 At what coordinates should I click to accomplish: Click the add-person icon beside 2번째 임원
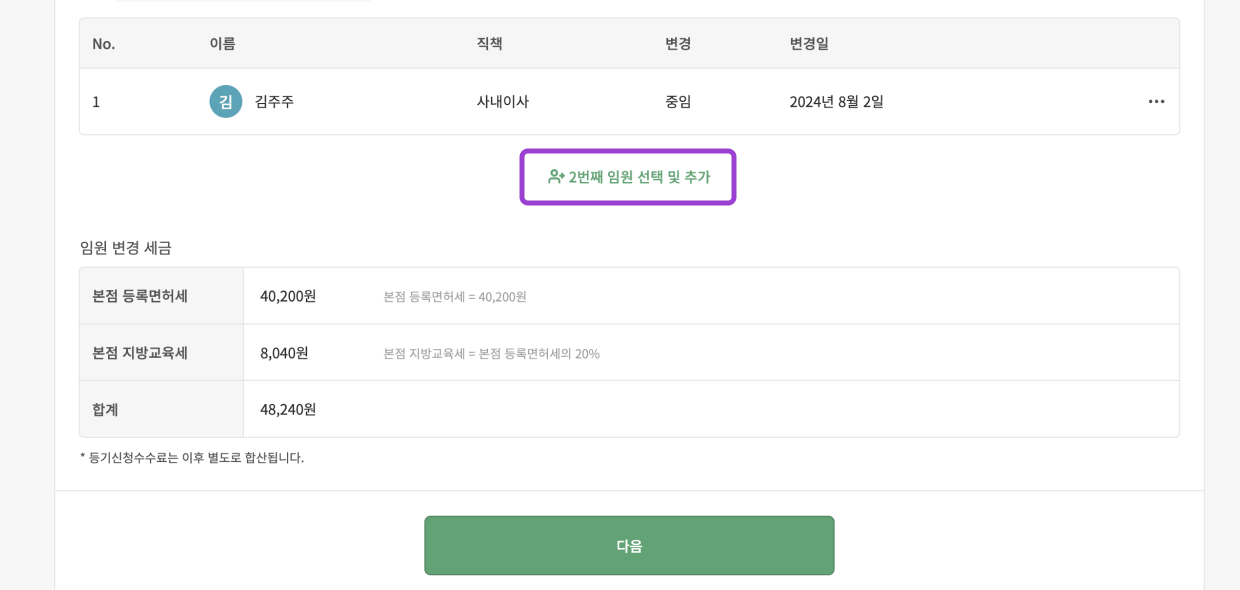pos(556,177)
